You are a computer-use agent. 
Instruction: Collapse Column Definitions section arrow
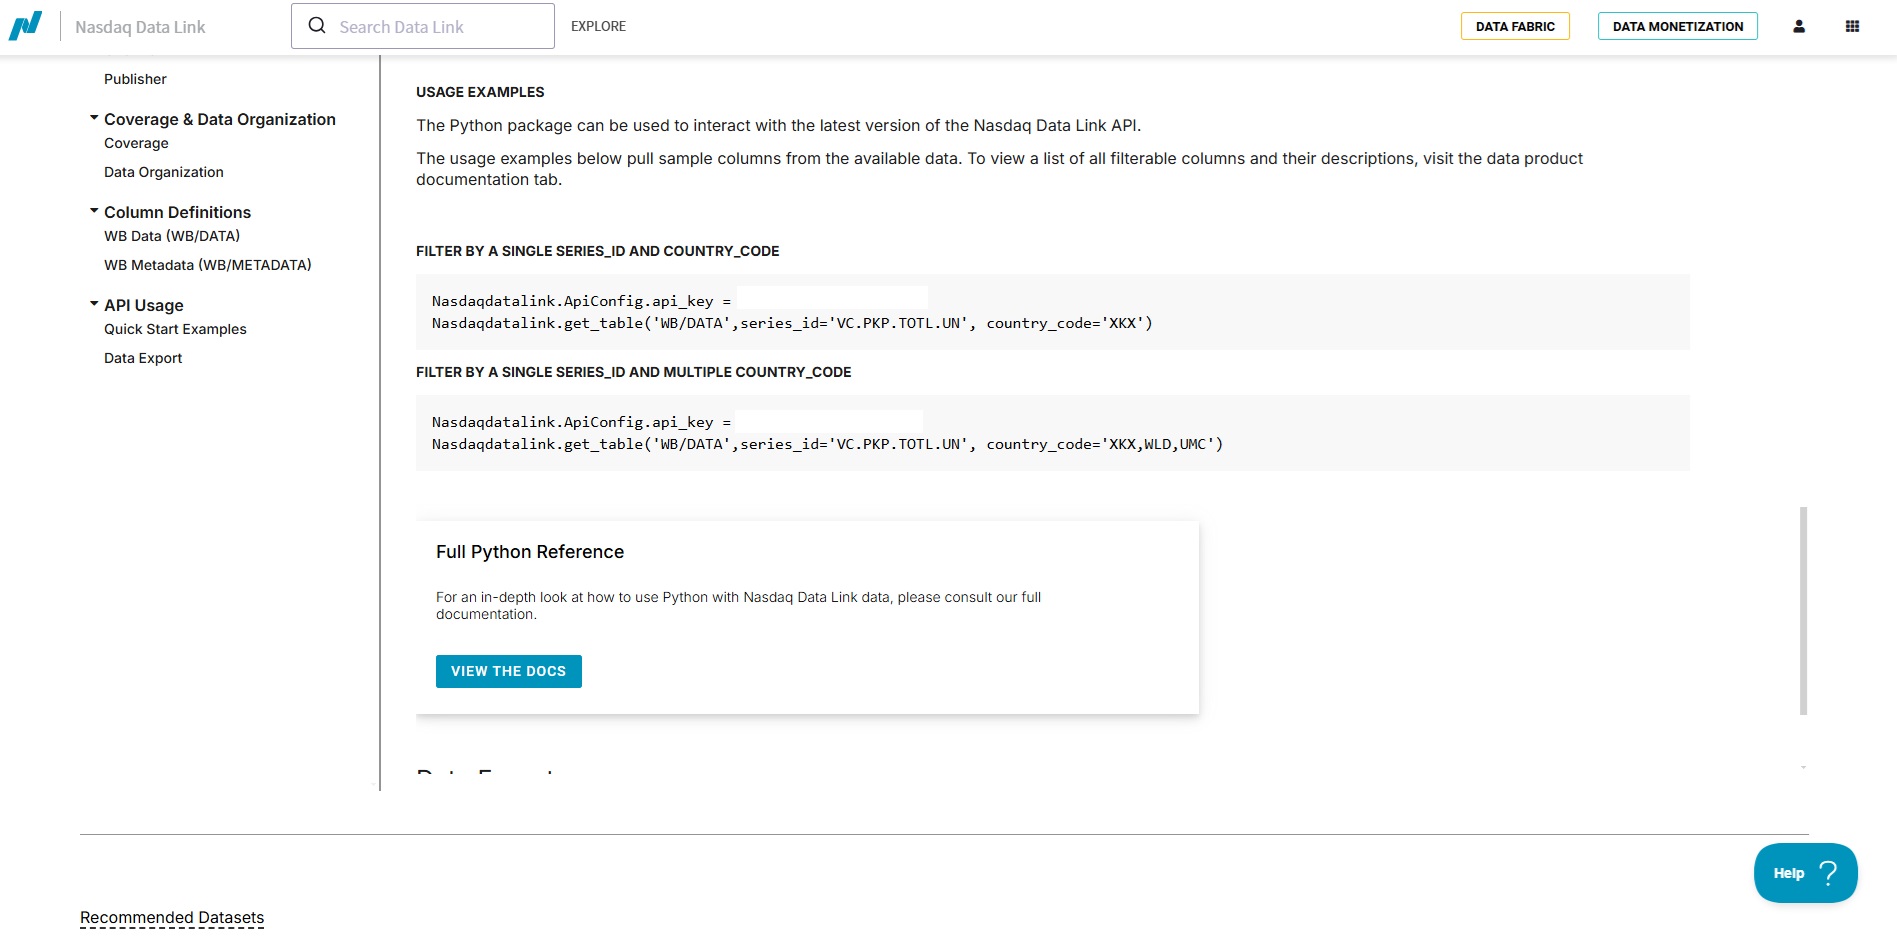94,211
